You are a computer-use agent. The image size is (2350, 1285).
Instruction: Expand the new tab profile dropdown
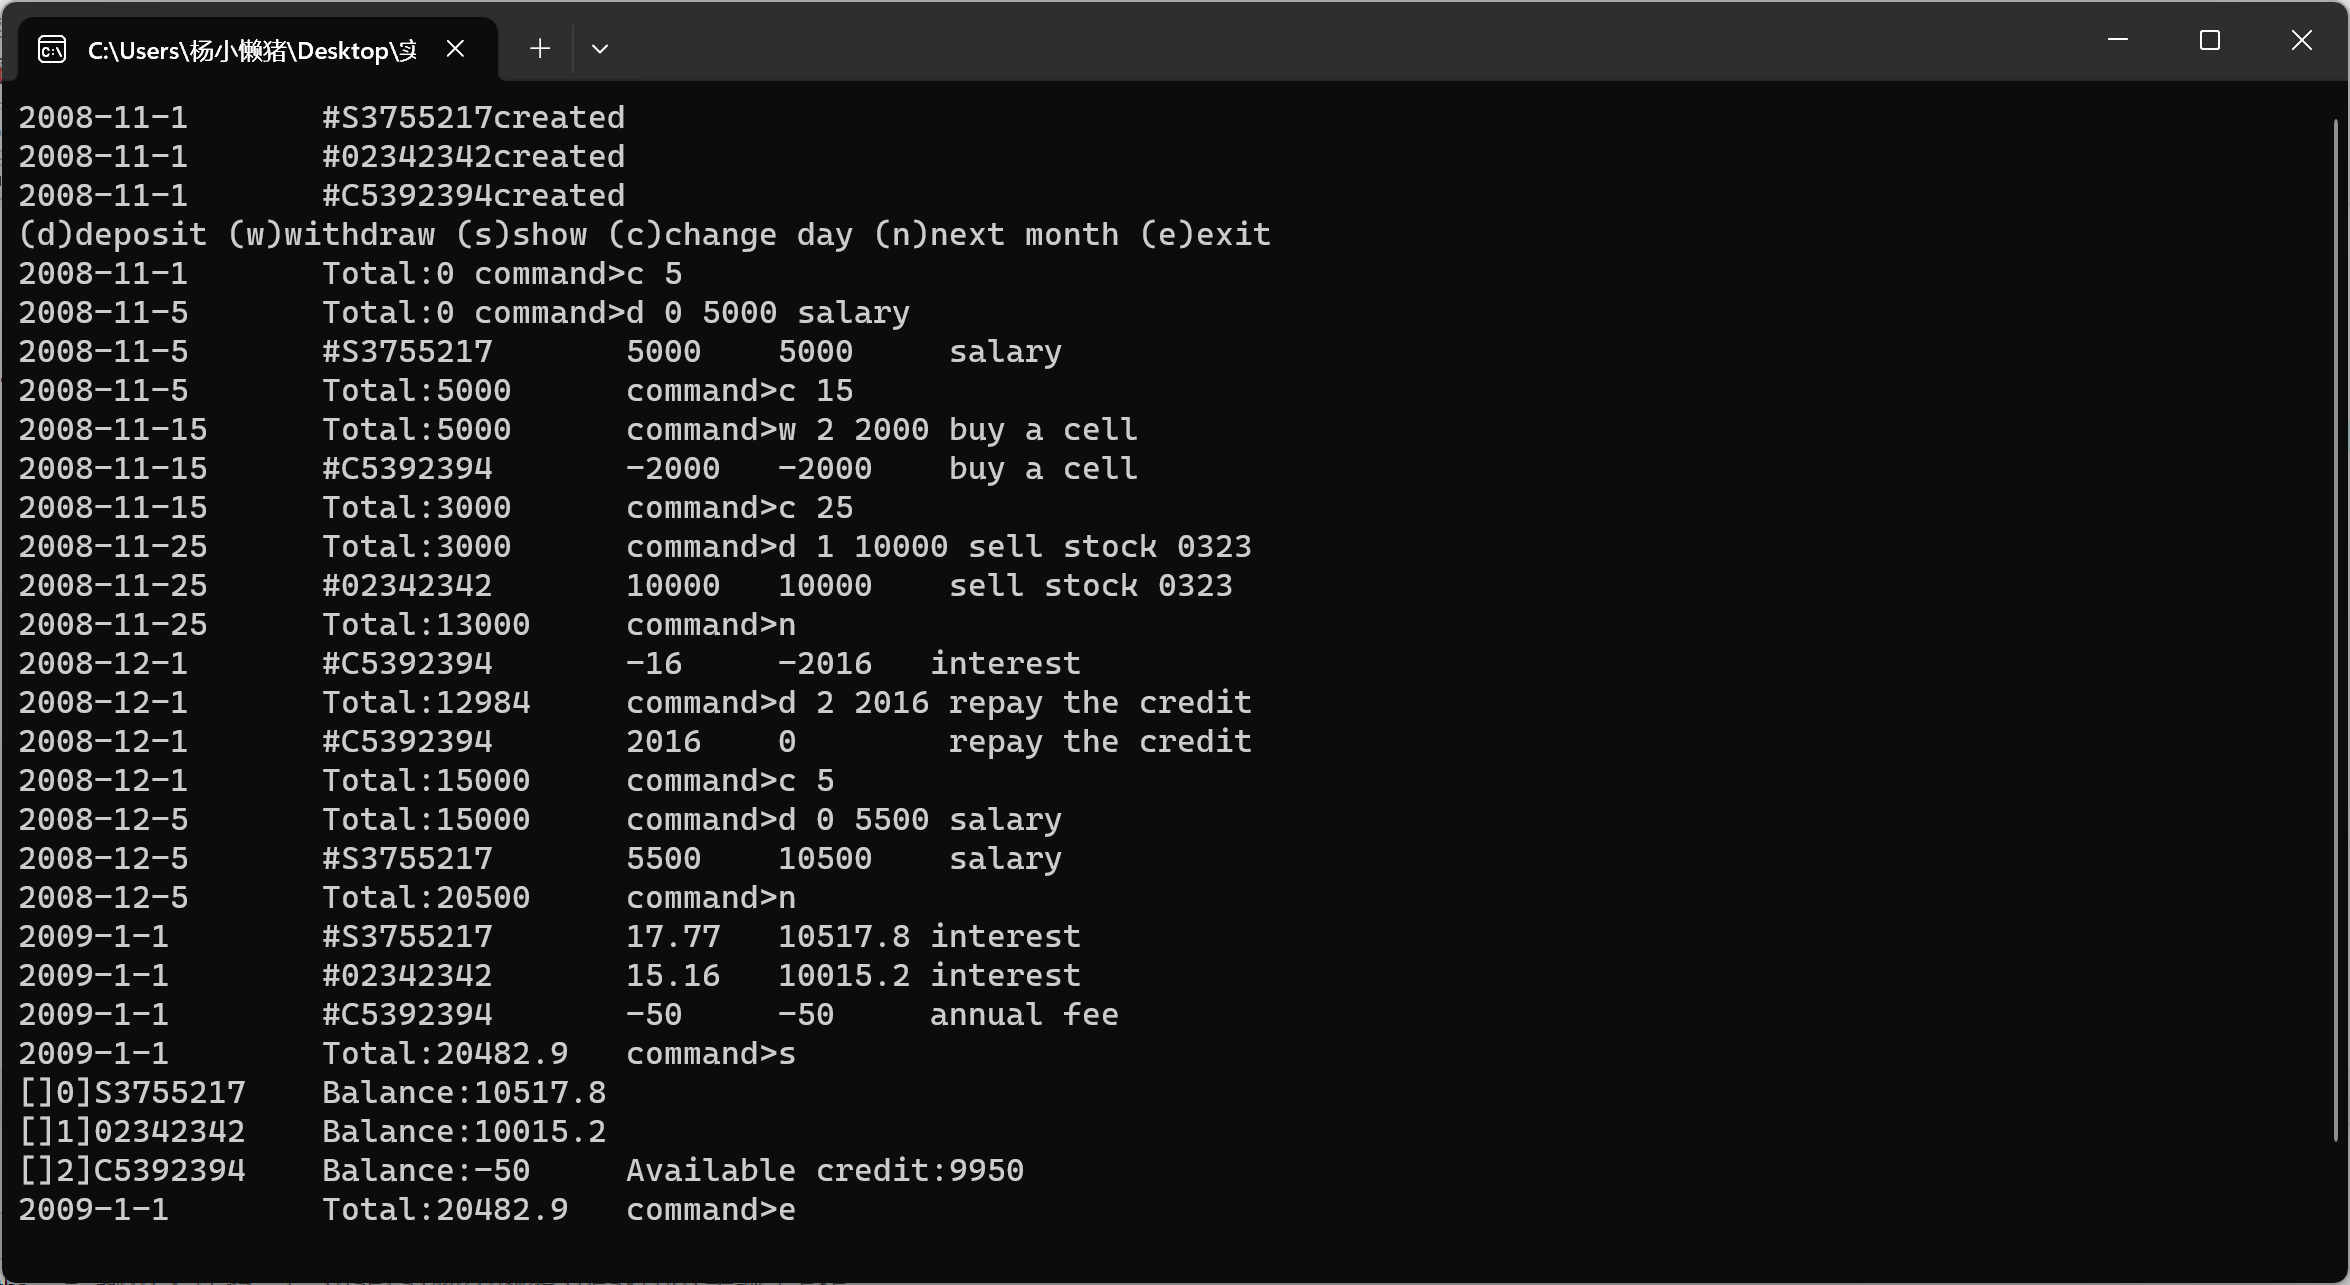click(x=600, y=48)
